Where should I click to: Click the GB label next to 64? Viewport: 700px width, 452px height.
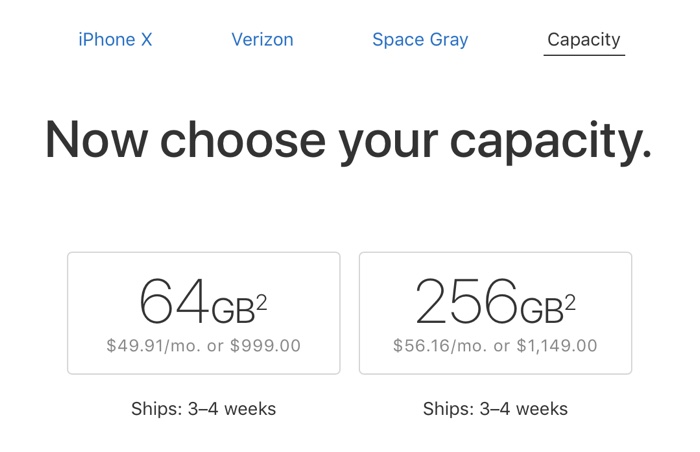click(232, 311)
